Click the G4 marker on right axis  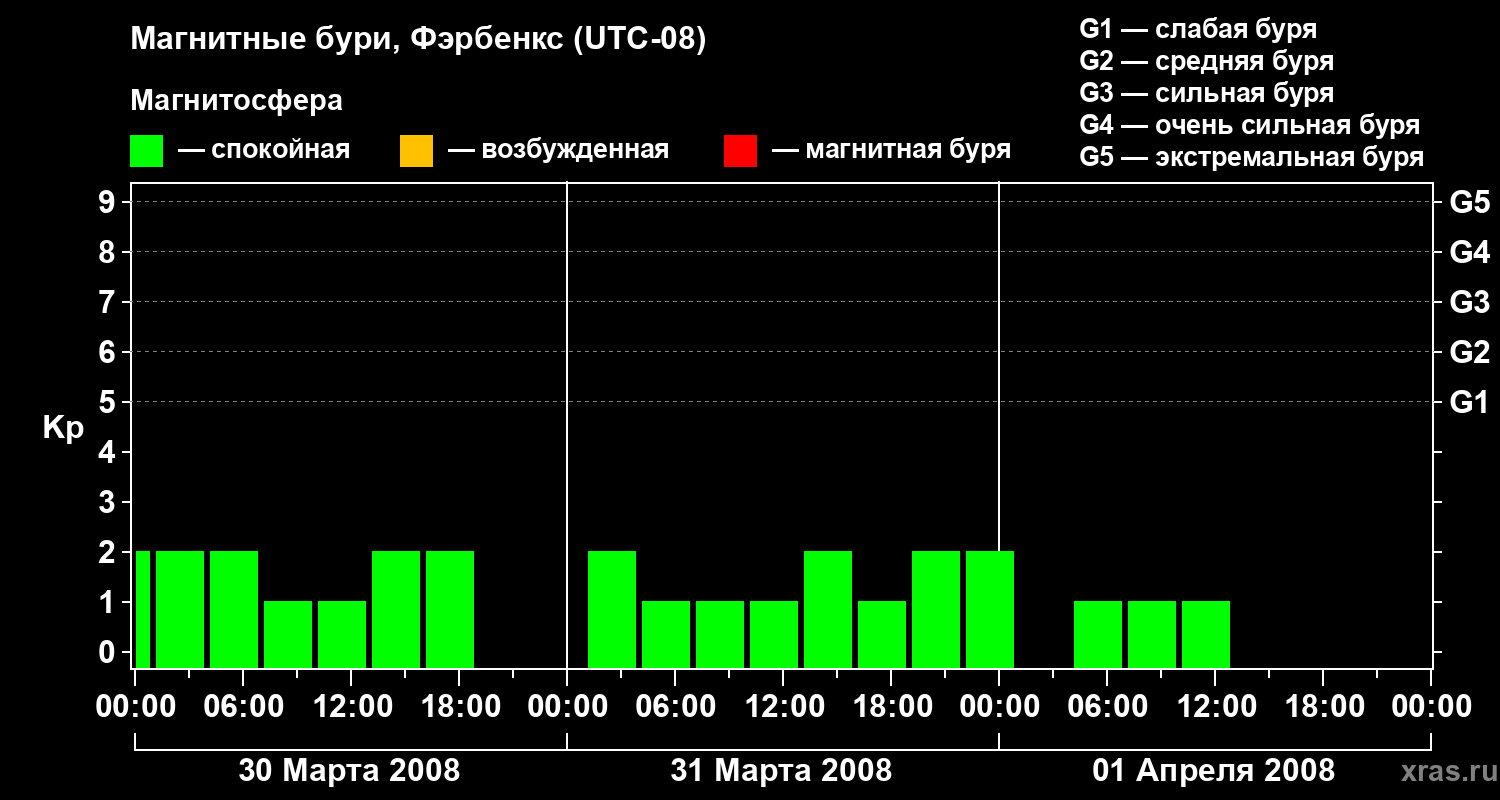point(1469,252)
